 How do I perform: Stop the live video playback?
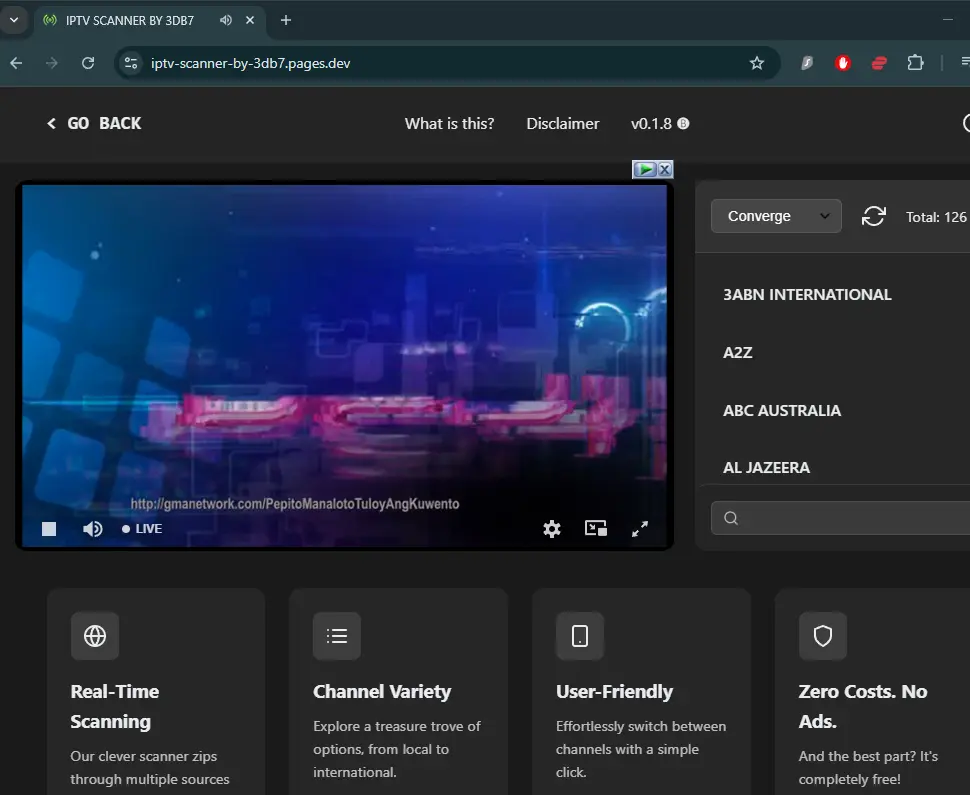point(49,529)
